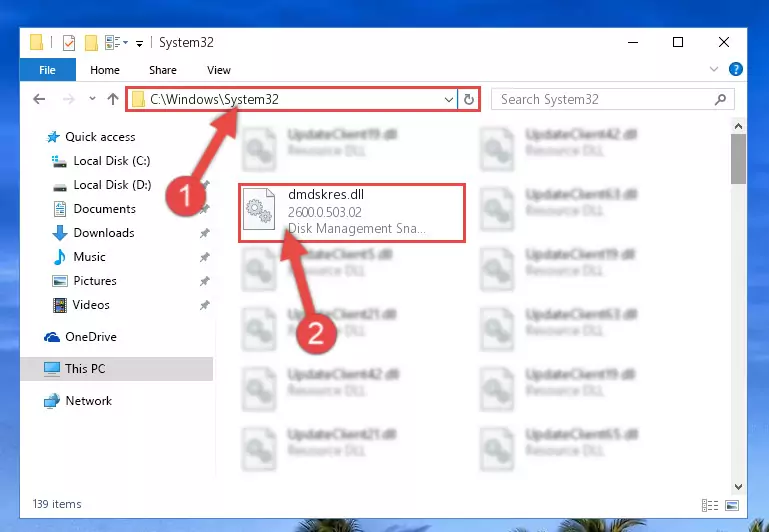Select This PC in navigation pane

[x=117, y=369]
